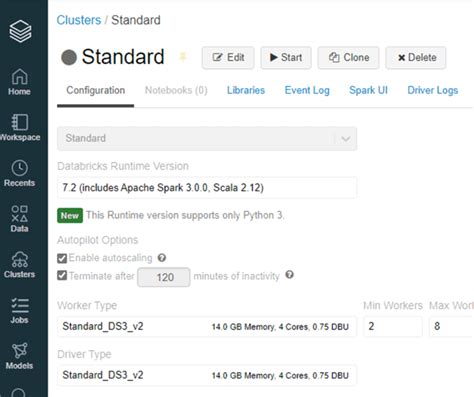
Task: Clone the Standard cluster
Action: (348, 58)
